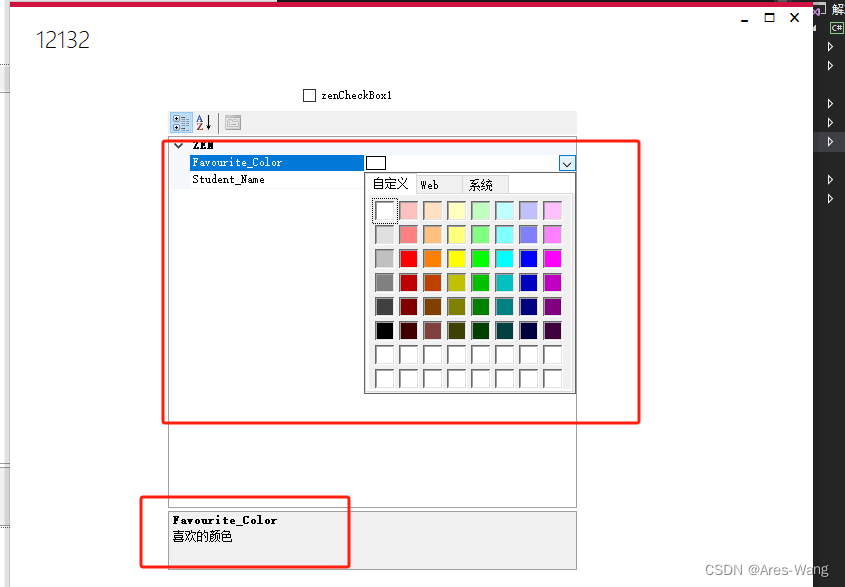Switch to the 系统 tab
This screenshot has height=587, width=845.
(482, 184)
